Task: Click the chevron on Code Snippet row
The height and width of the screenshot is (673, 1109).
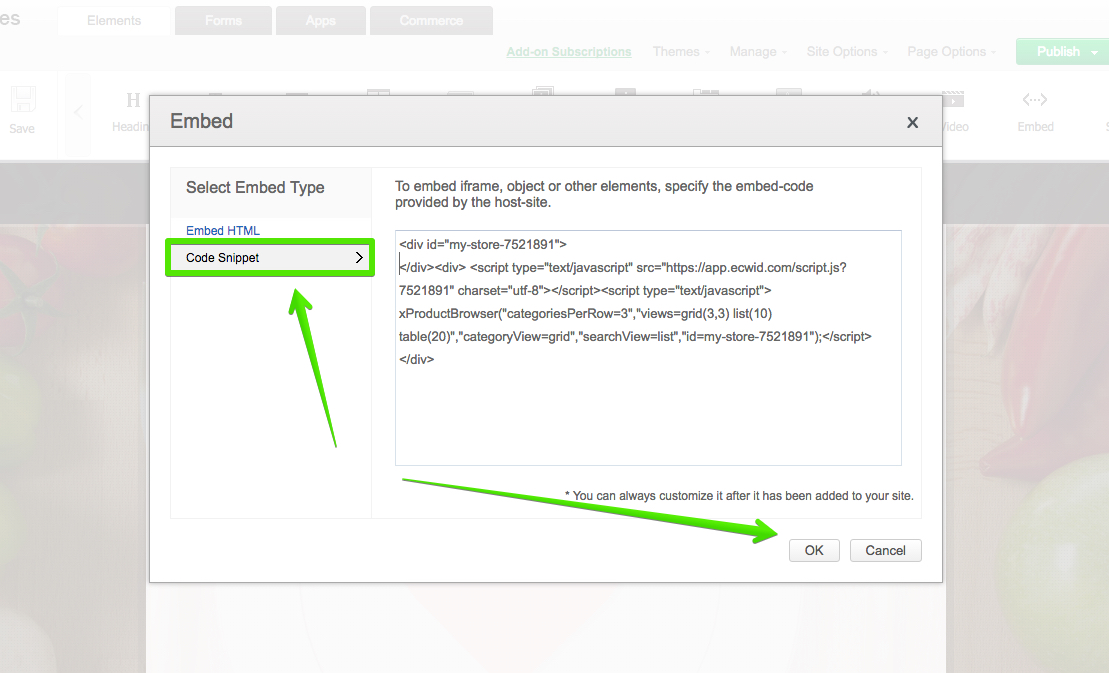Action: [x=359, y=257]
